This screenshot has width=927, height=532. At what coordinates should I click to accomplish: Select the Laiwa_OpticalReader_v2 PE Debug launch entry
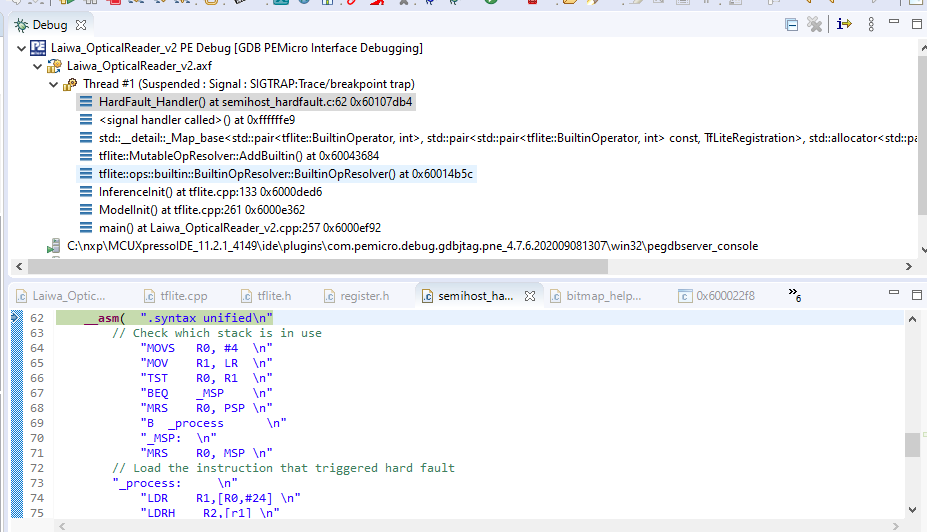236,48
